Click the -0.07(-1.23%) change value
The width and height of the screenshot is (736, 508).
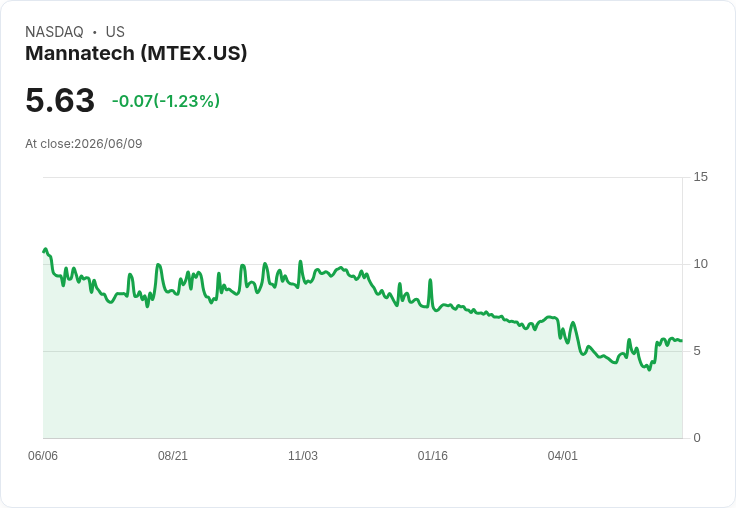click(x=166, y=101)
